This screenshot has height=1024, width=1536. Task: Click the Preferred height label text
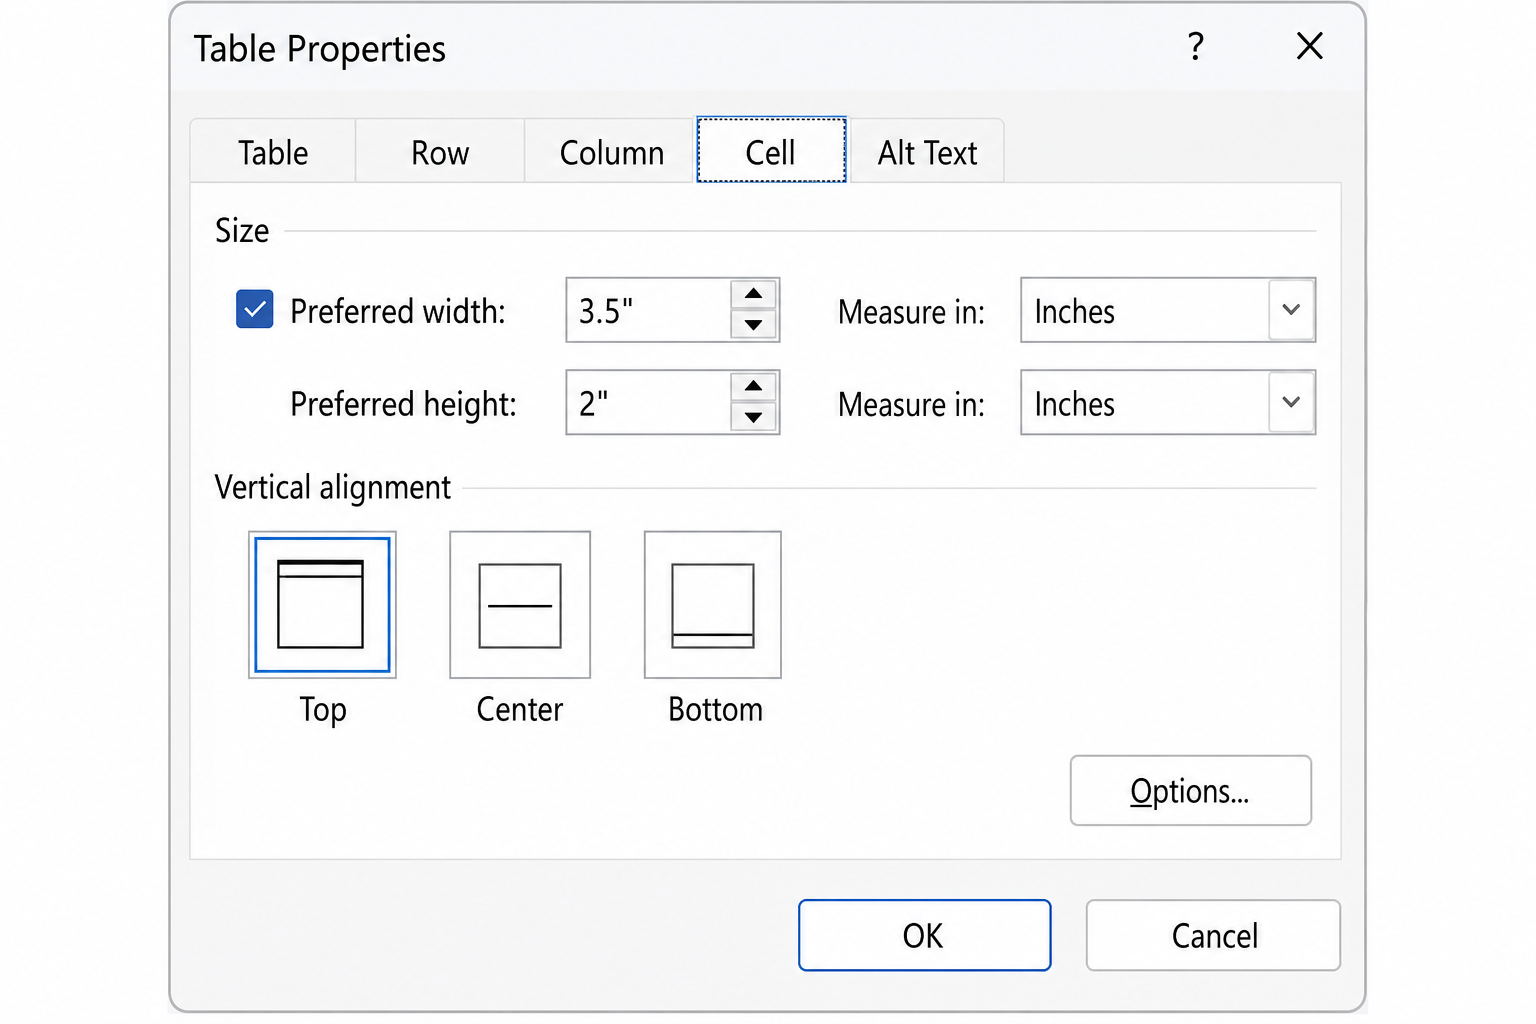click(x=403, y=404)
